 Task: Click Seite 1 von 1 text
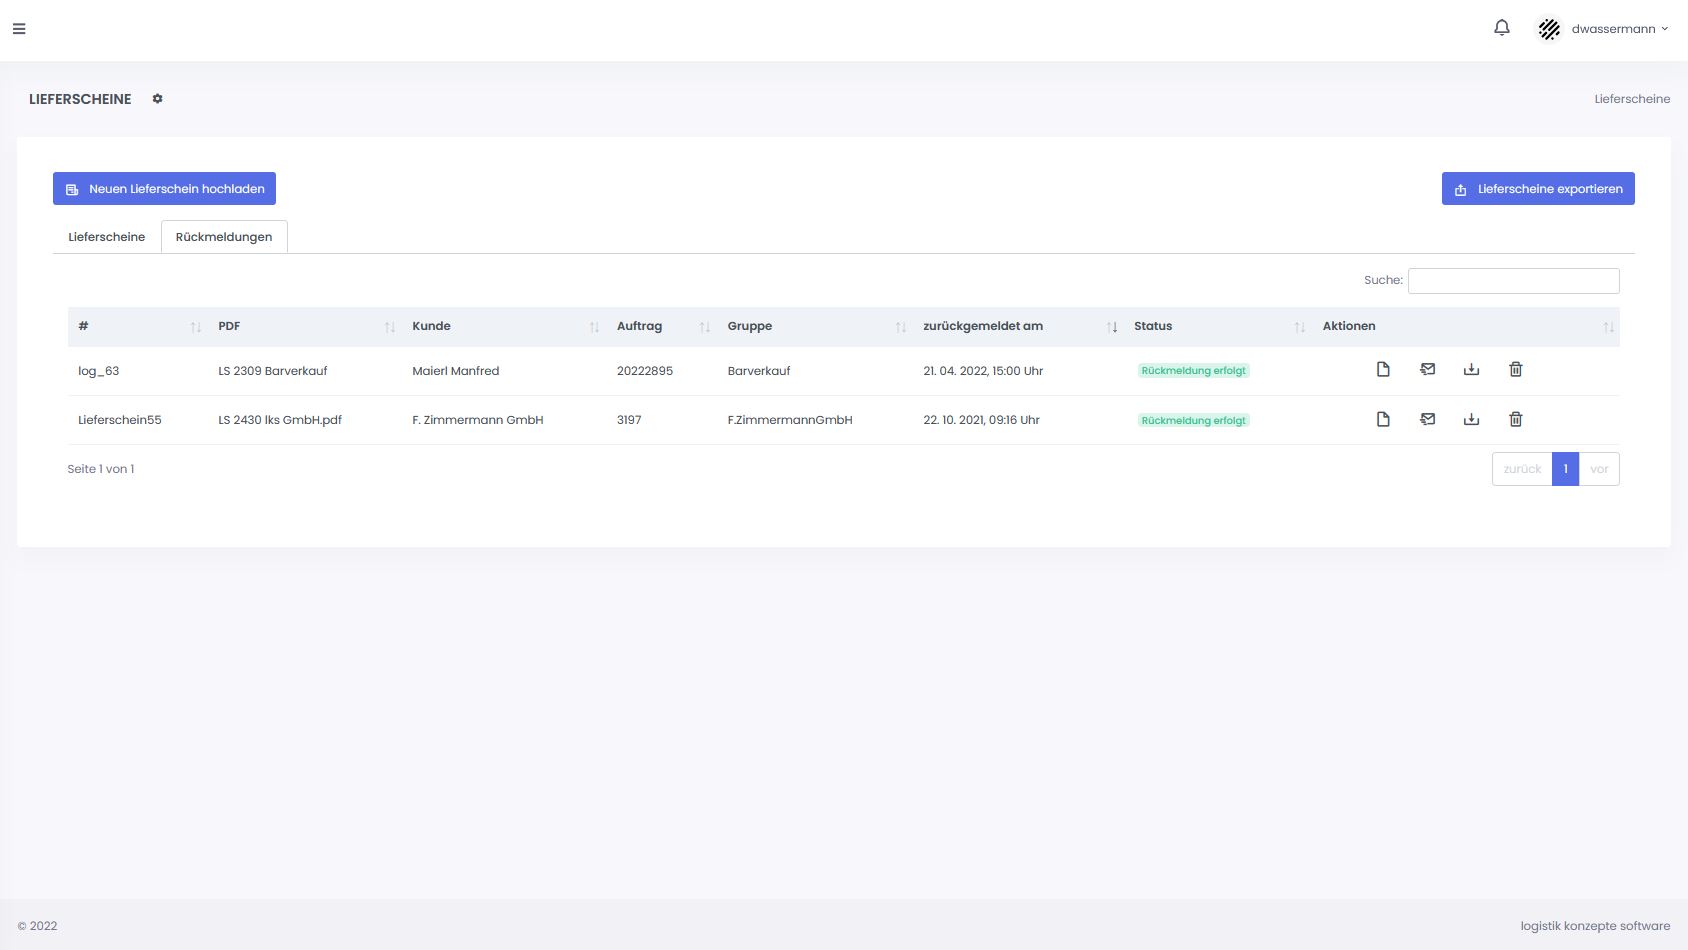pos(101,469)
